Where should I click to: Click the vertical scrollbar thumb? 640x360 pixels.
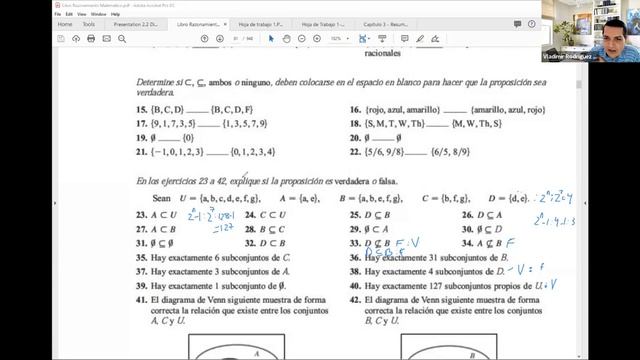579,84
